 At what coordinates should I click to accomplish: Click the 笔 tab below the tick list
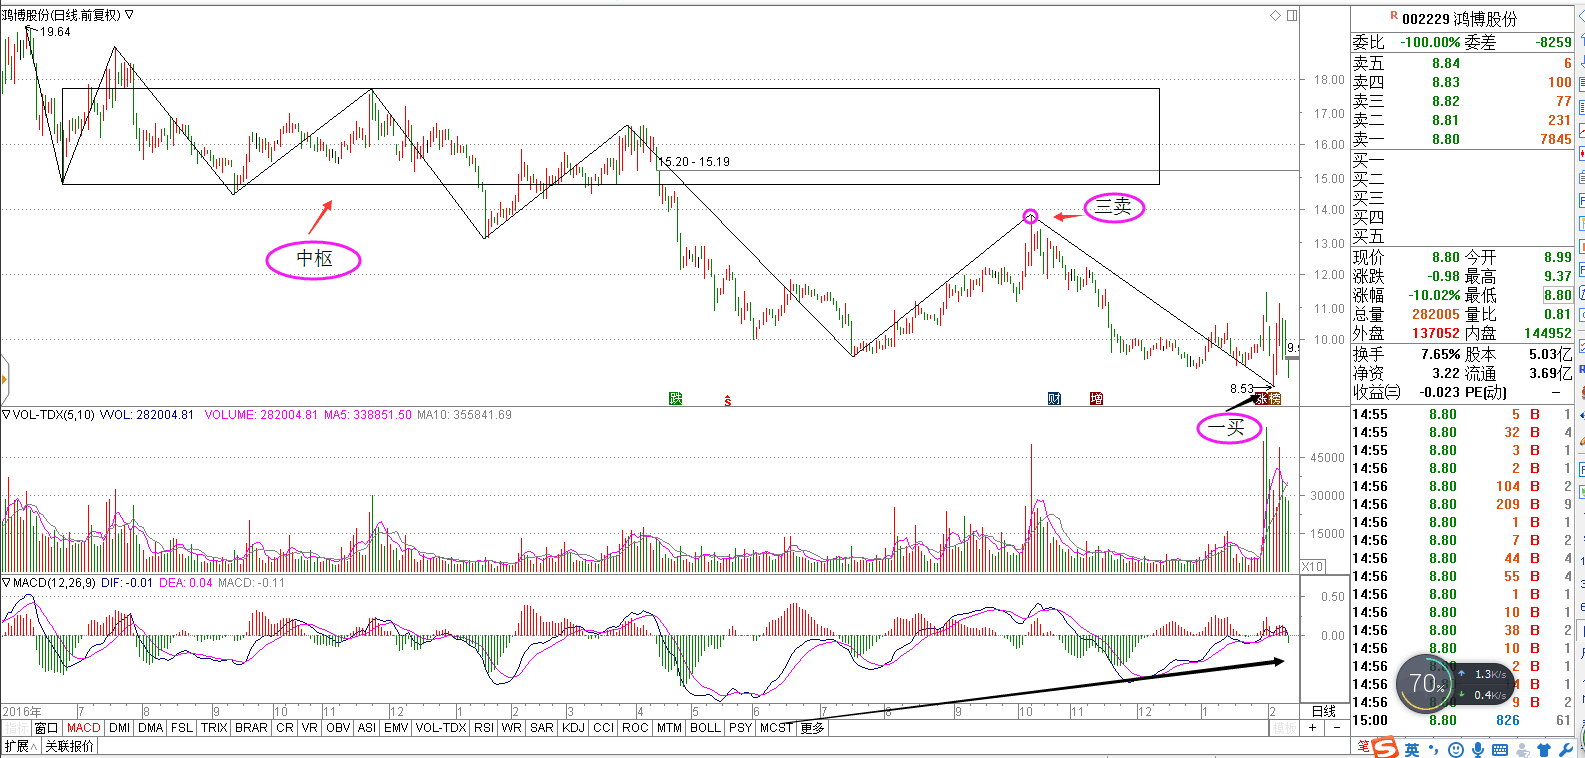point(1363,747)
